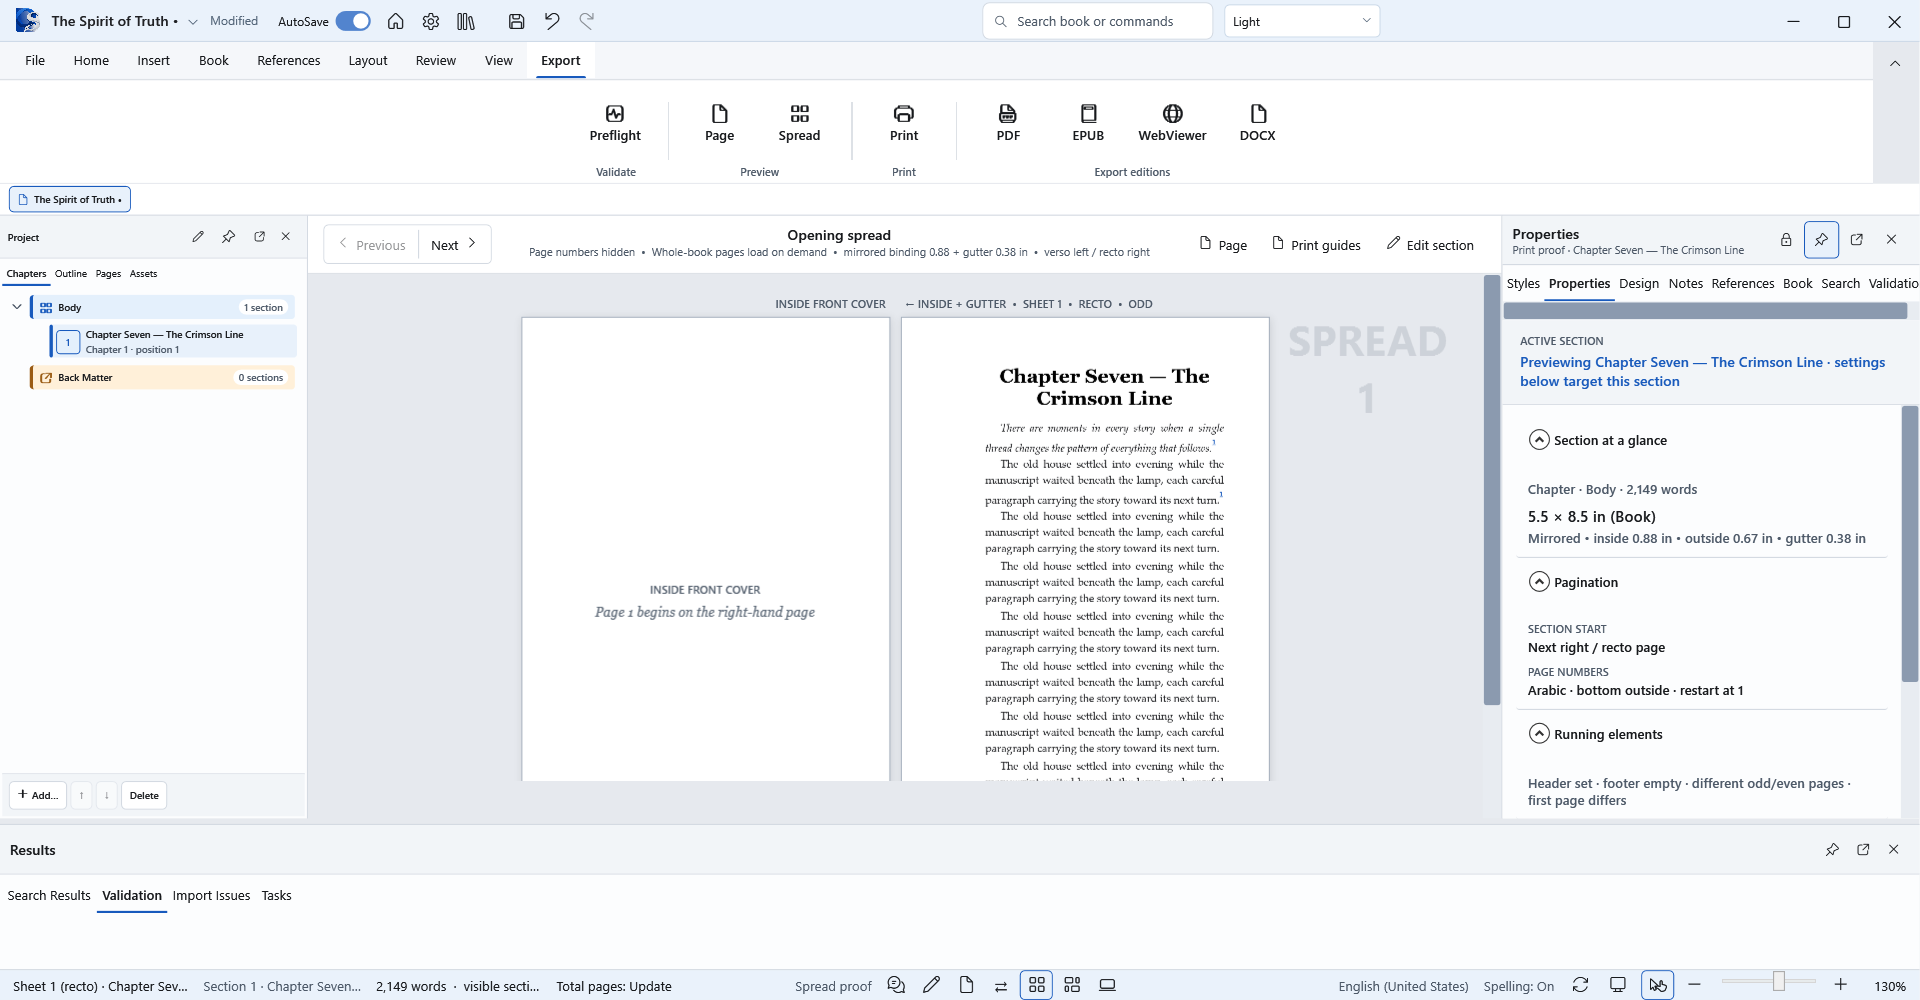
Task: Export the WebViewer edition
Action: point(1172,123)
